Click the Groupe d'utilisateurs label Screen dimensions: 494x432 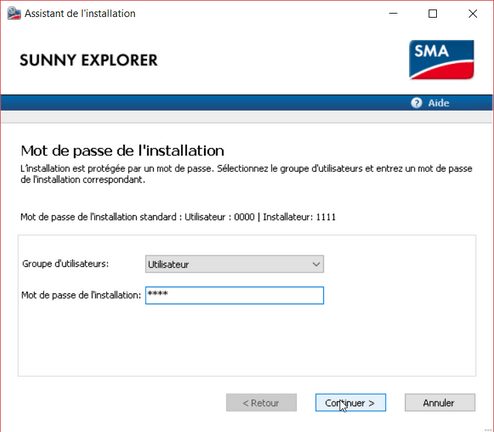point(65,264)
